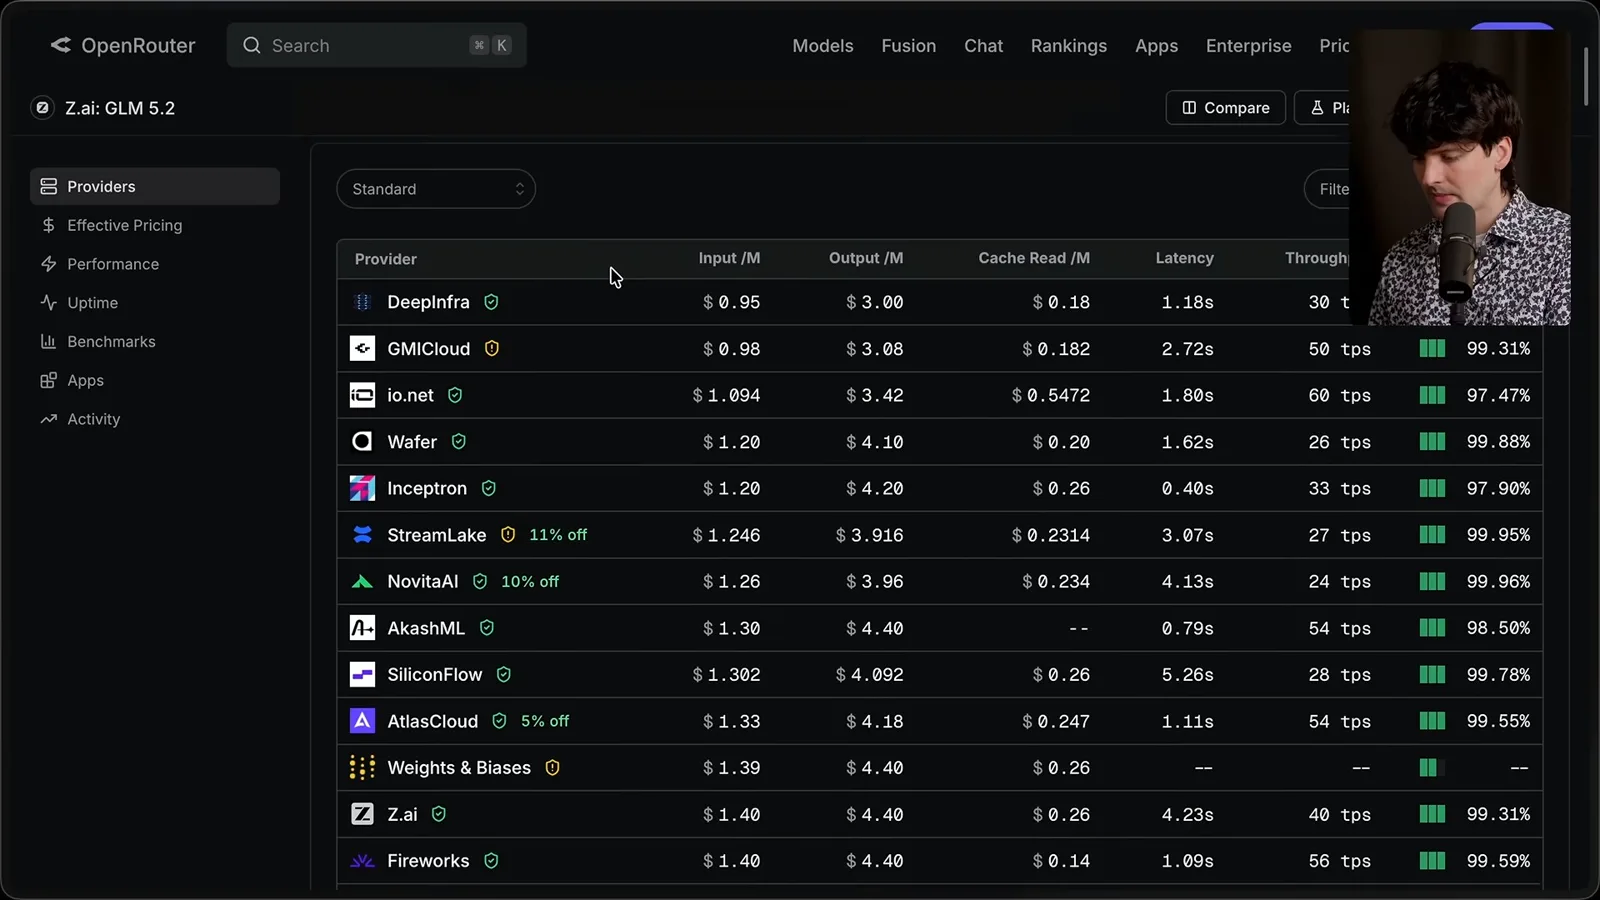Select Uptime in the sidebar
This screenshot has height=900, width=1600.
click(x=155, y=302)
